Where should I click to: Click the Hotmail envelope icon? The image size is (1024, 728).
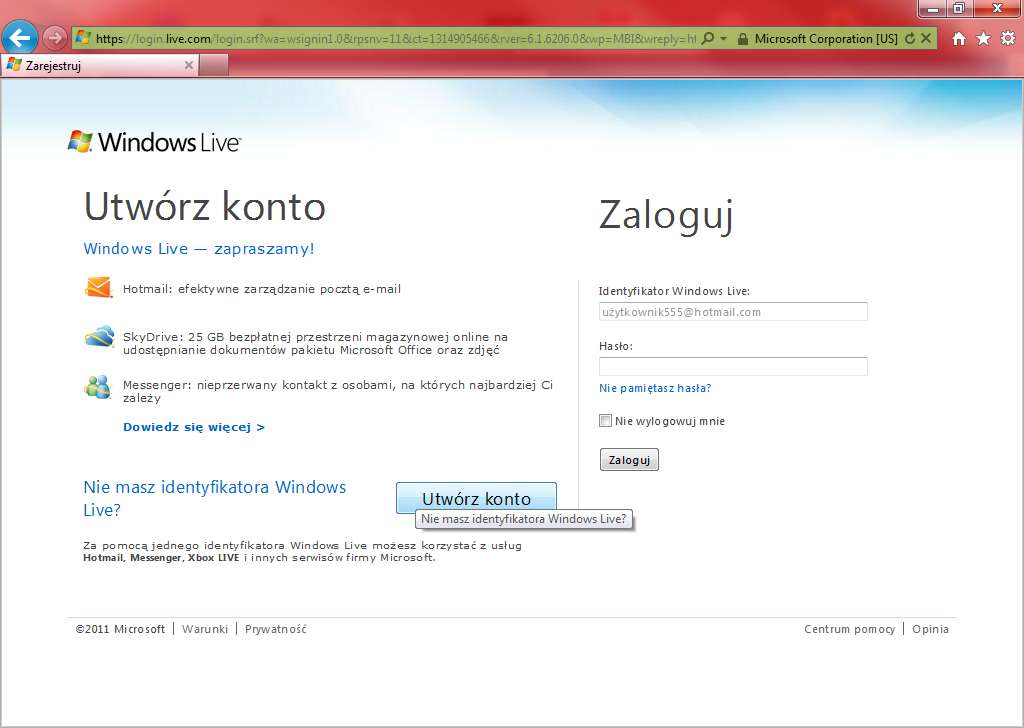[x=99, y=287]
